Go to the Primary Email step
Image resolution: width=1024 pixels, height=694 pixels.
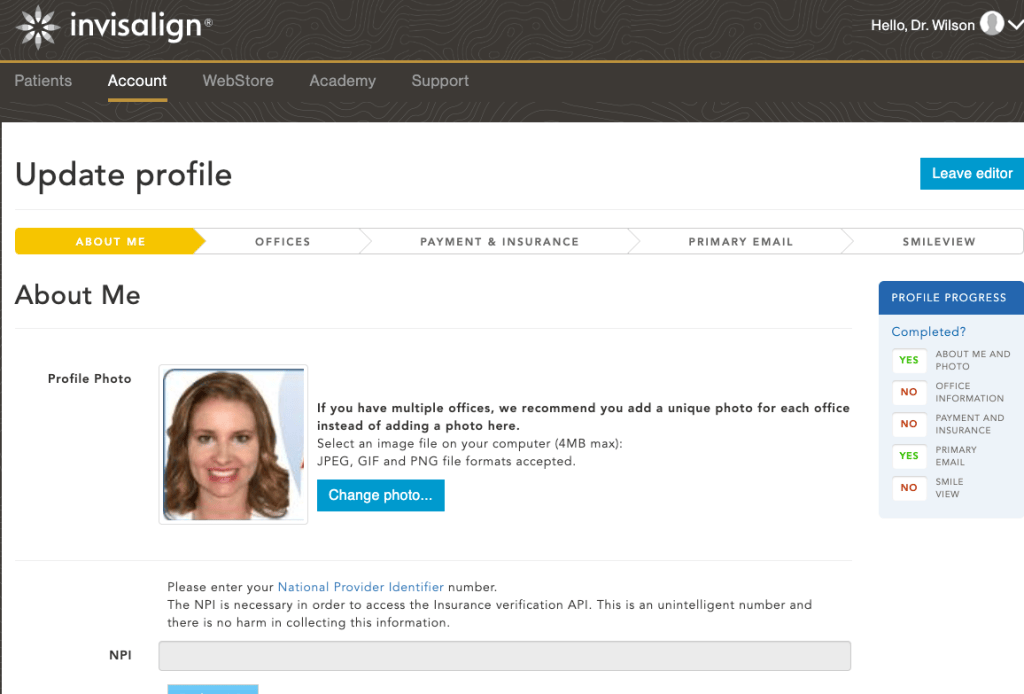(x=741, y=242)
